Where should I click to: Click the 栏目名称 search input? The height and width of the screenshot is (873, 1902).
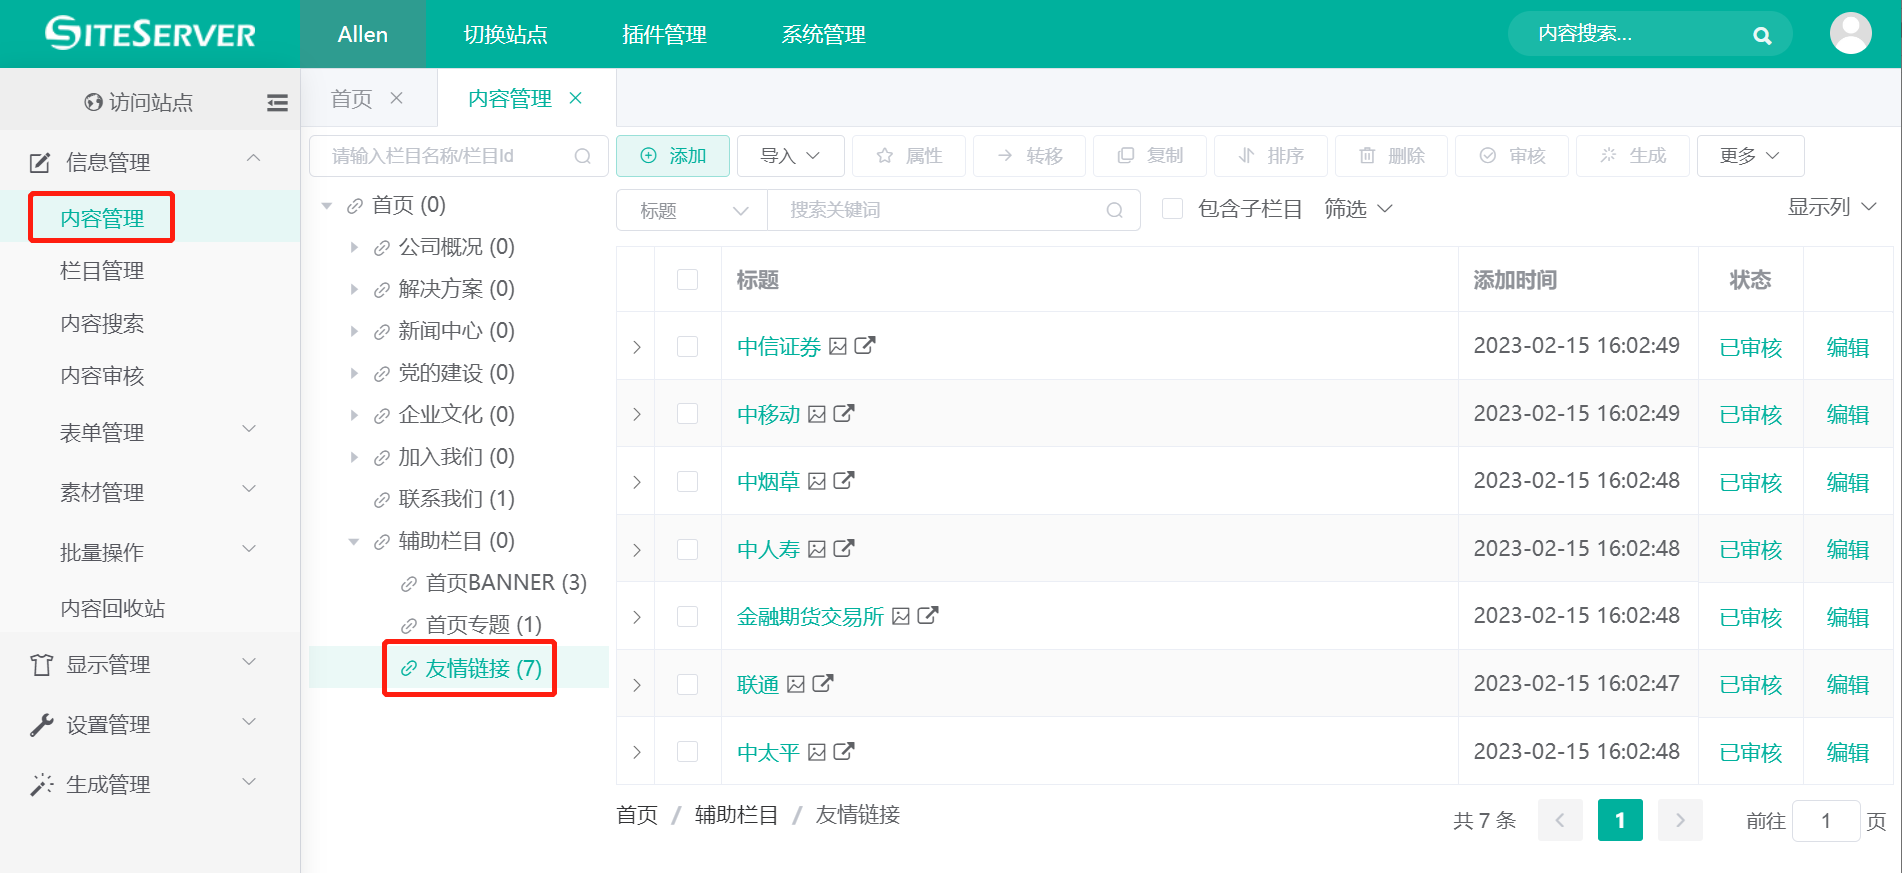coord(458,156)
